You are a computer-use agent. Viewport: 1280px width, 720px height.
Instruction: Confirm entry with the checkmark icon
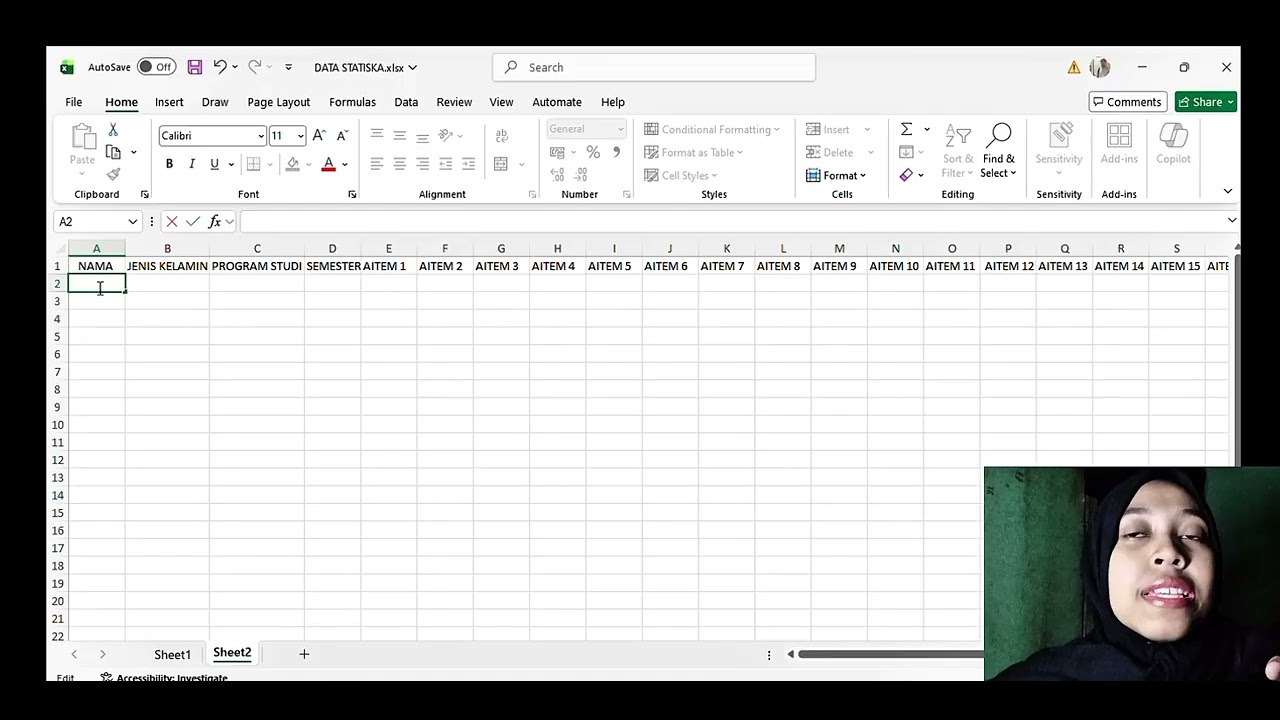tap(193, 221)
